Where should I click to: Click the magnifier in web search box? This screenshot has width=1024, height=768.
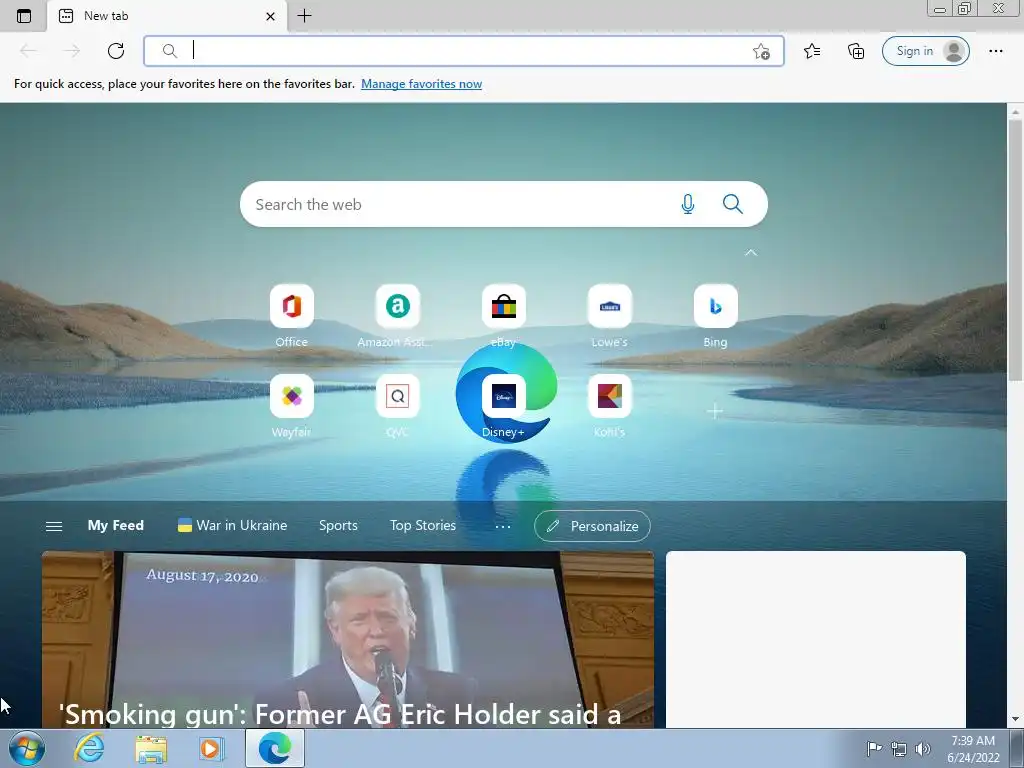(733, 204)
